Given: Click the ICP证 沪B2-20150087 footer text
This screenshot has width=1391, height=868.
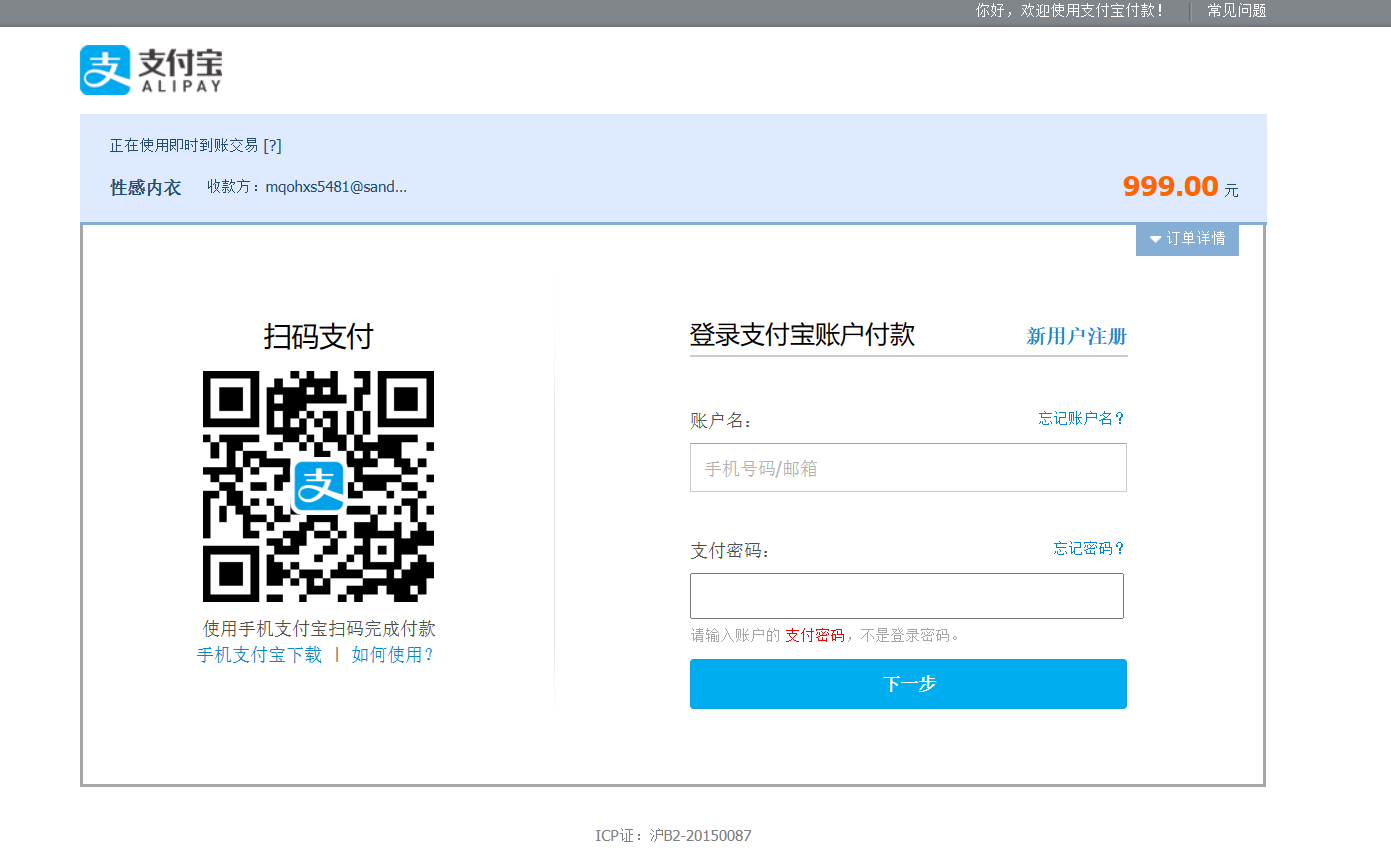Looking at the screenshot, I should (673, 836).
